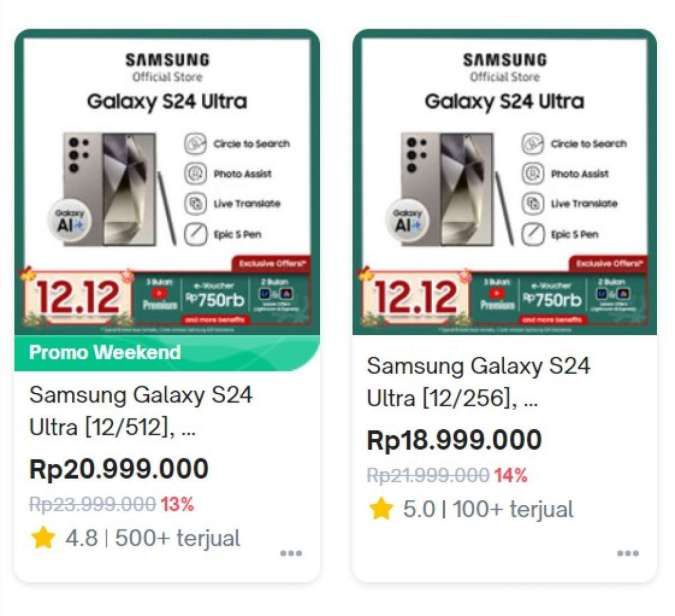Click the Rp20.999.000 price
The image size is (675, 616).
[119, 469]
